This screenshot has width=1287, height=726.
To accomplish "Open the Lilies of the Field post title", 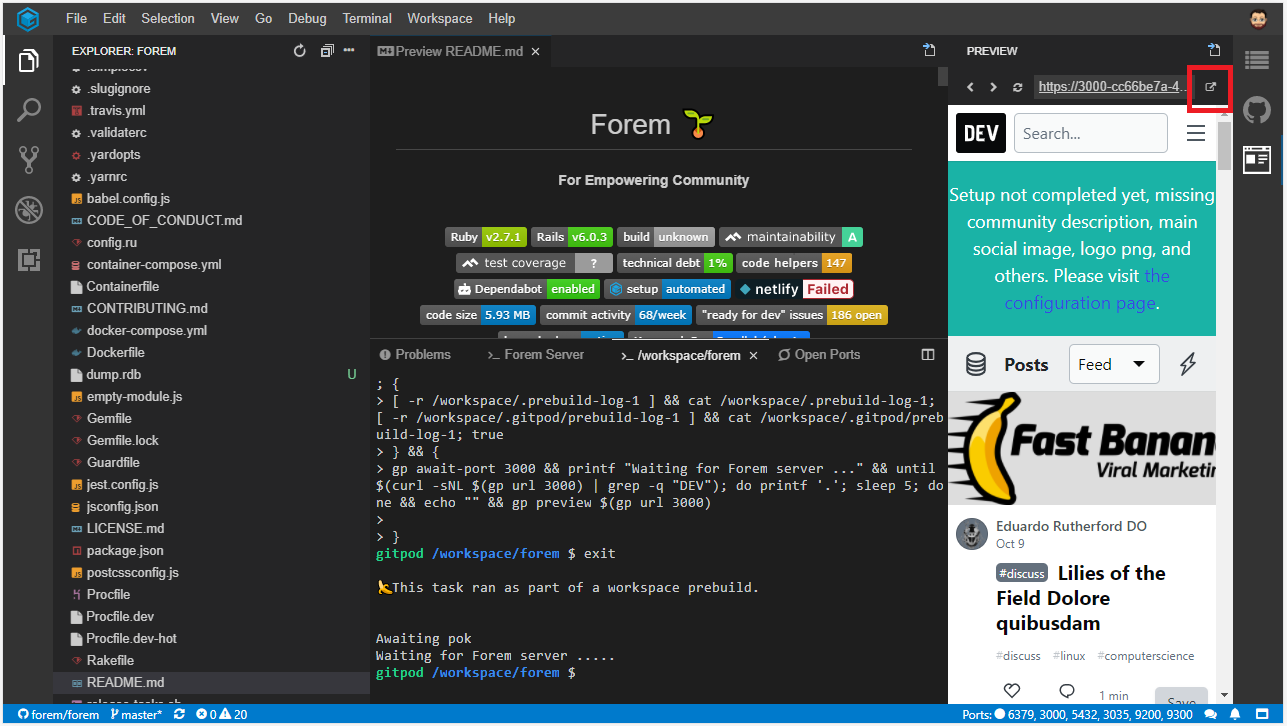I will pyautogui.click(x=1081, y=598).
